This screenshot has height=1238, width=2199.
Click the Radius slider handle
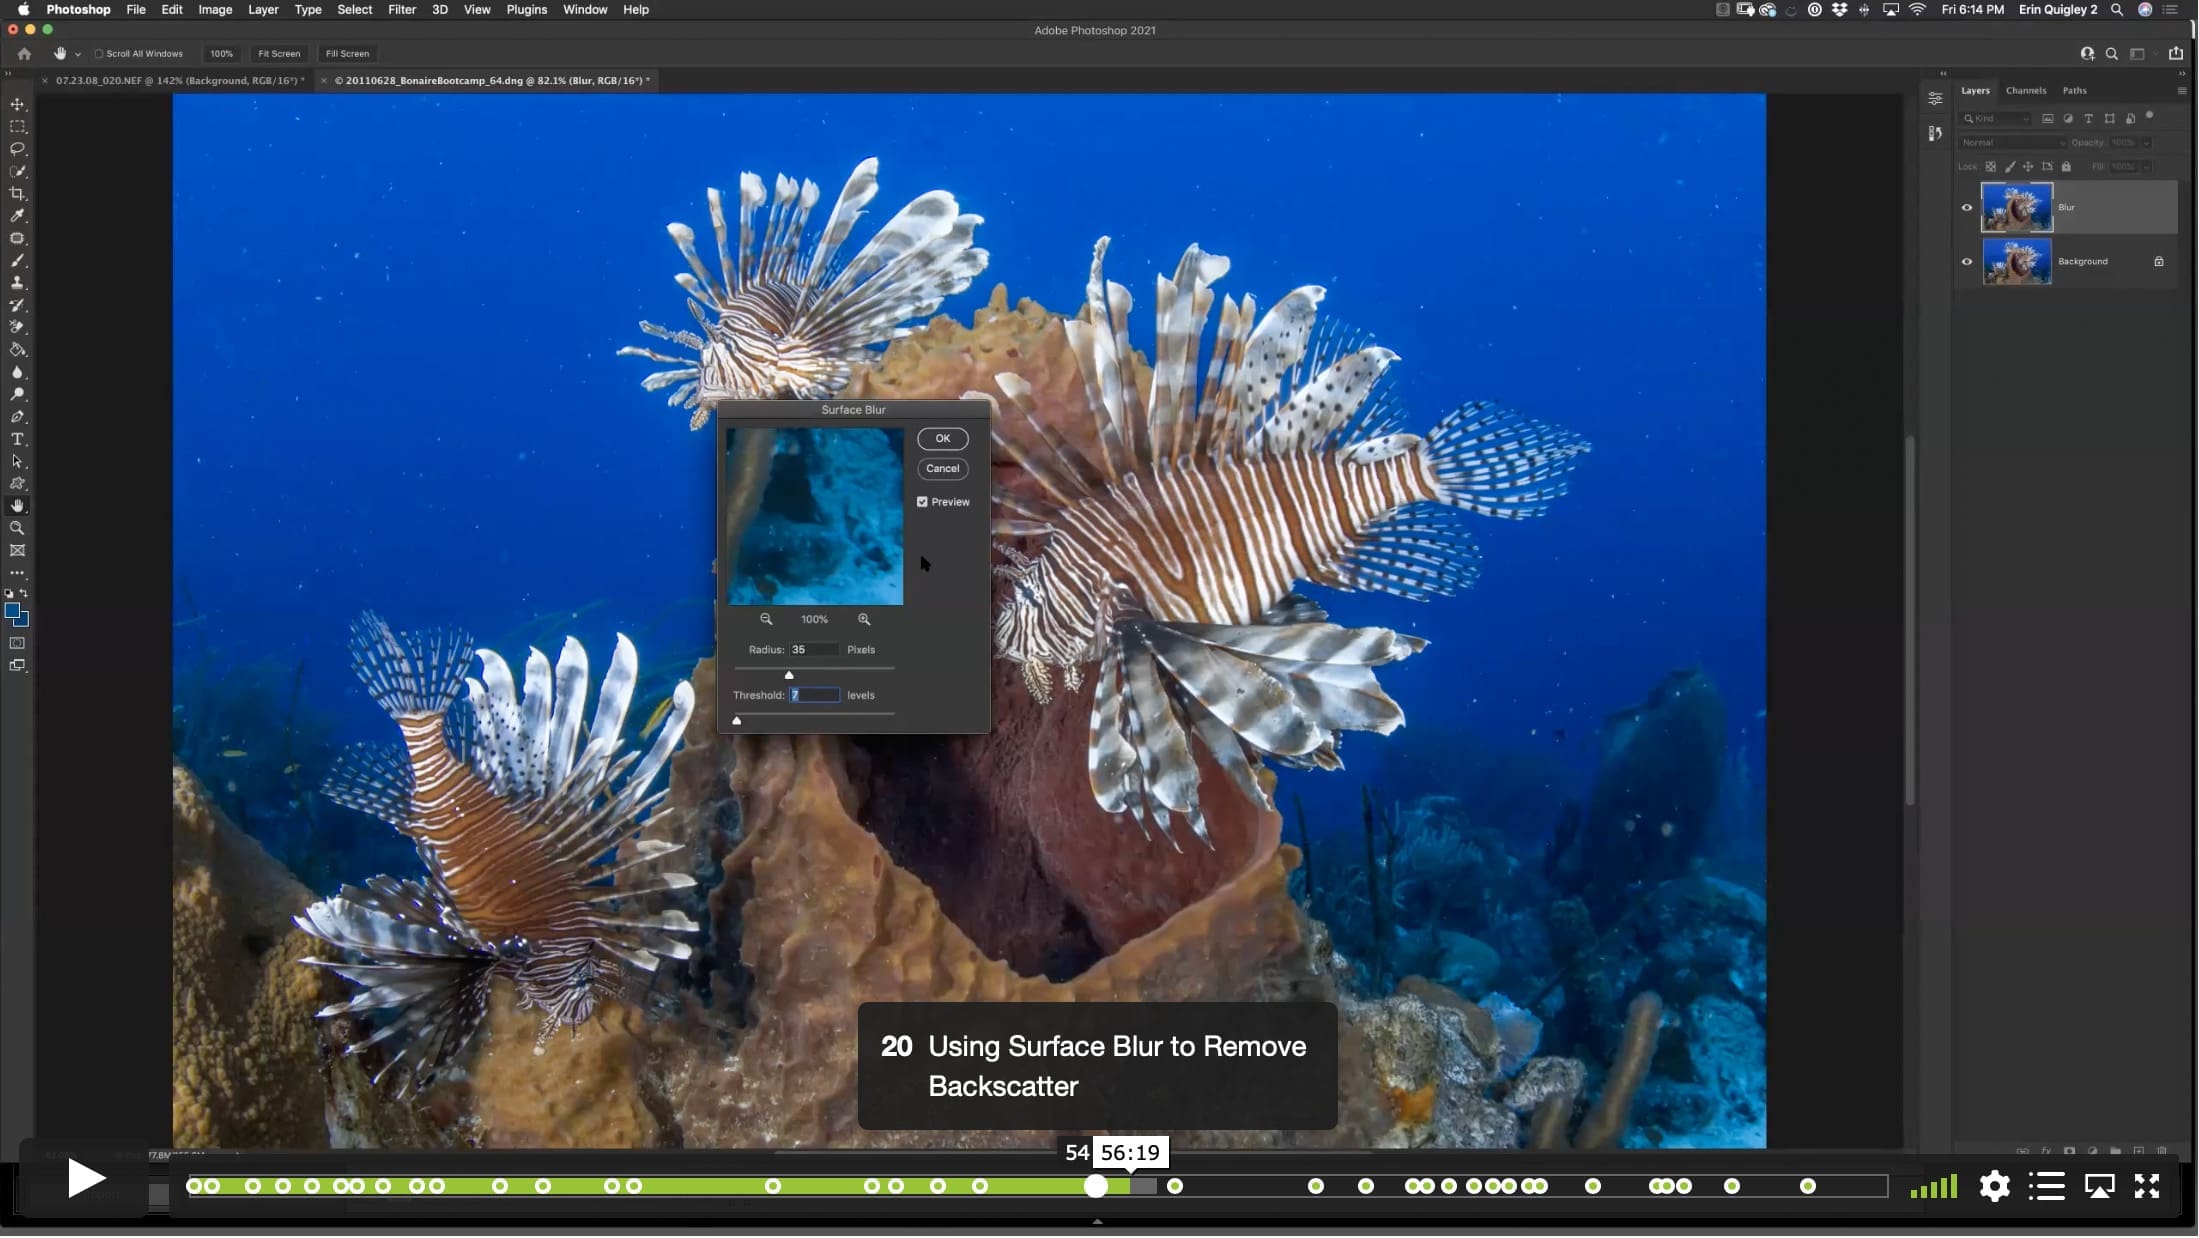[x=789, y=675]
